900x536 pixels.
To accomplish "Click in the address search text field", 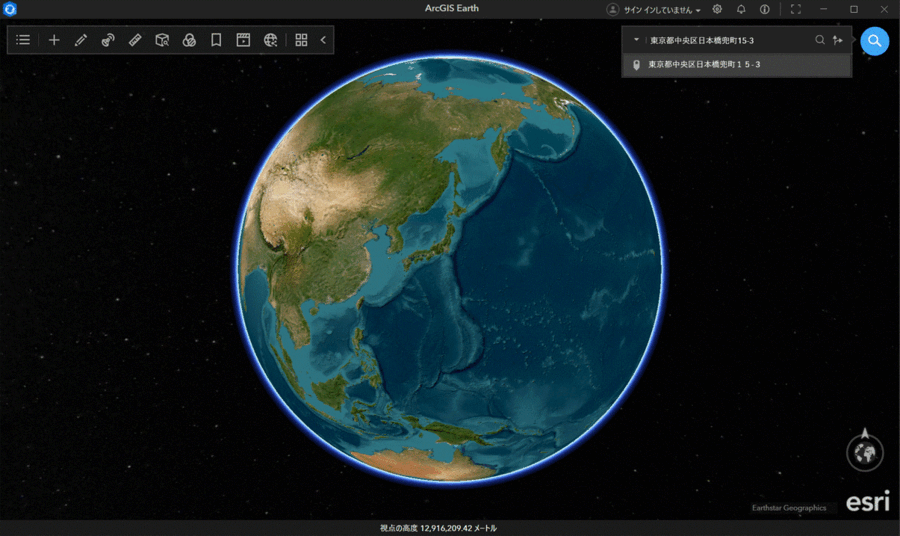I will [725, 40].
